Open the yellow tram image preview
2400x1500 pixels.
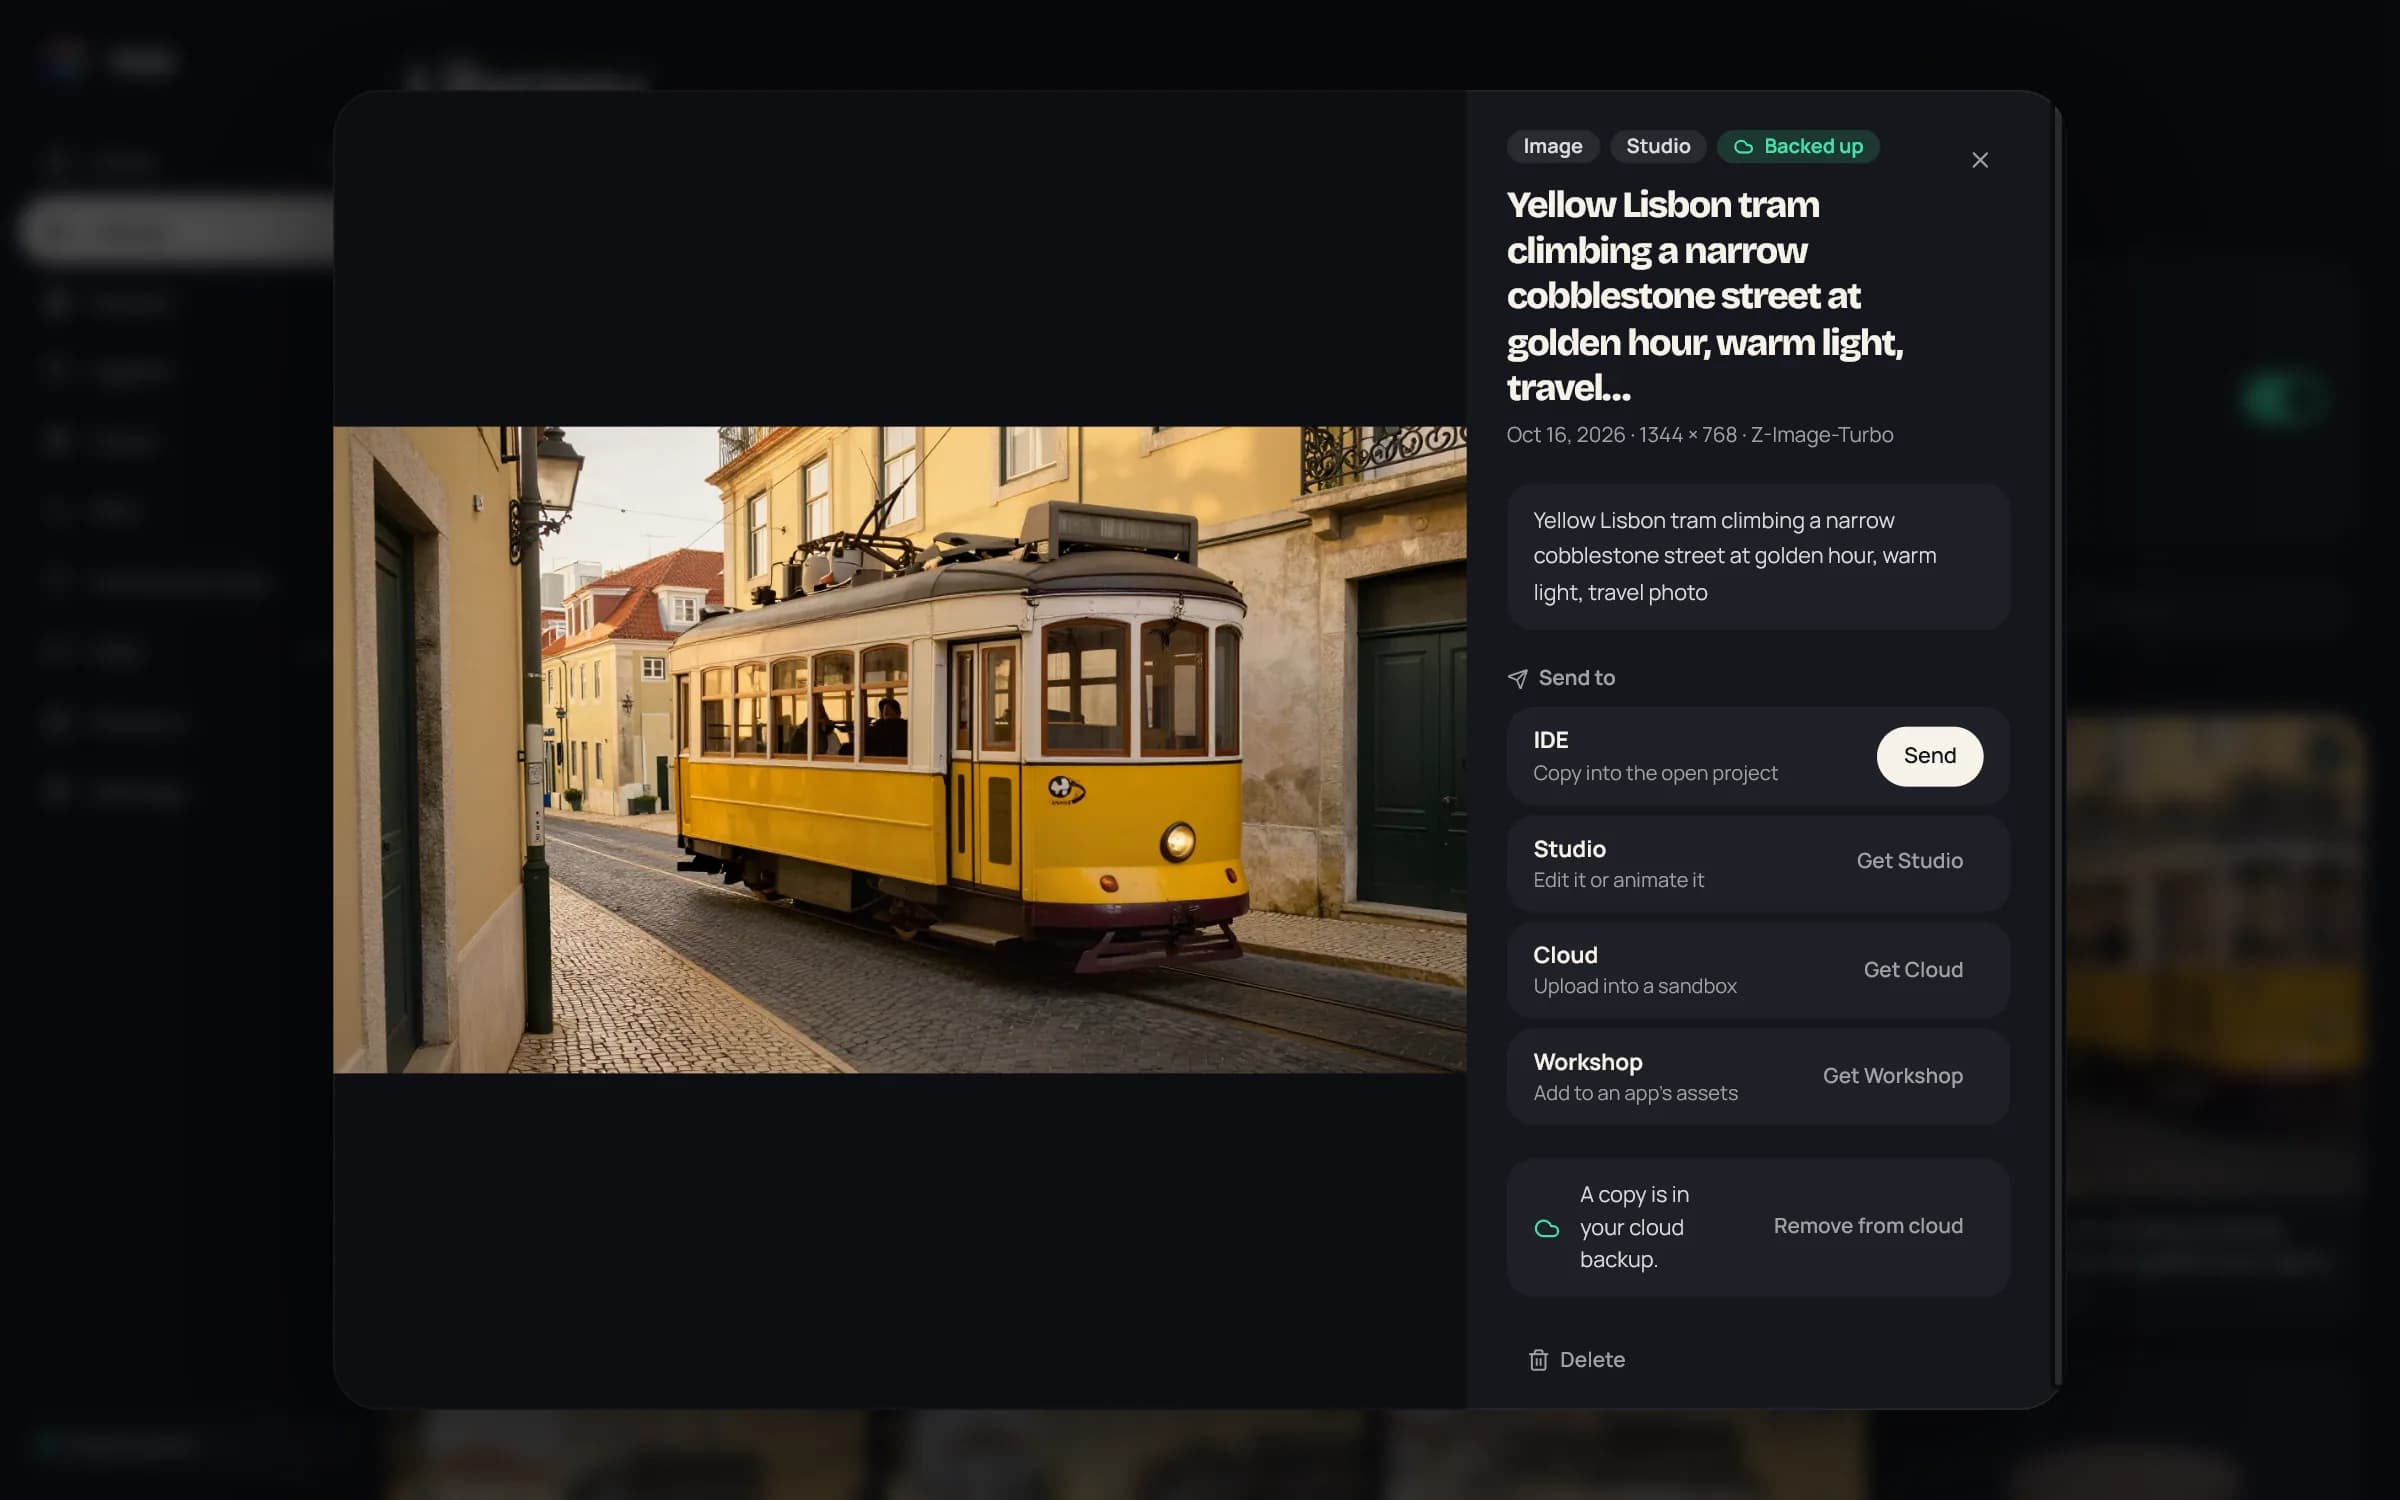899,750
